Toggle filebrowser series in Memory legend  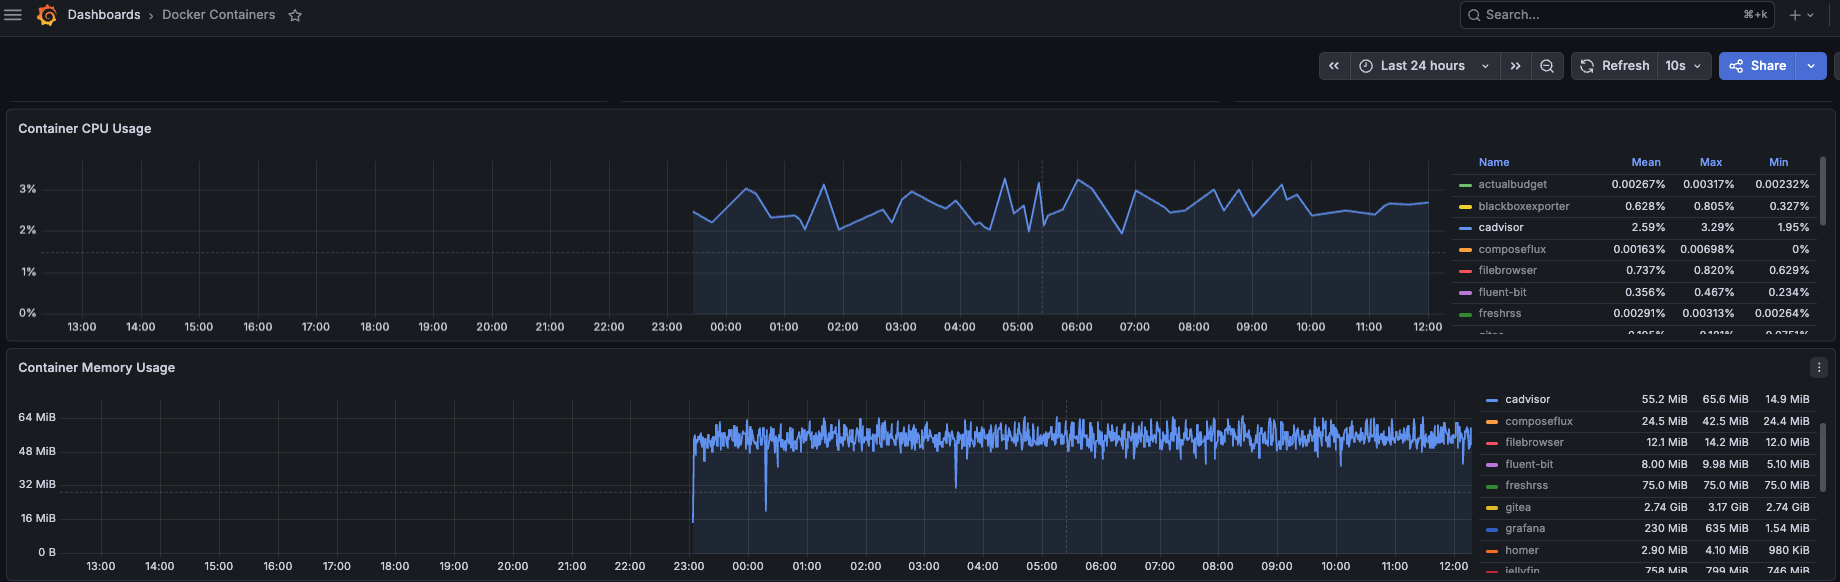(1534, 443)
